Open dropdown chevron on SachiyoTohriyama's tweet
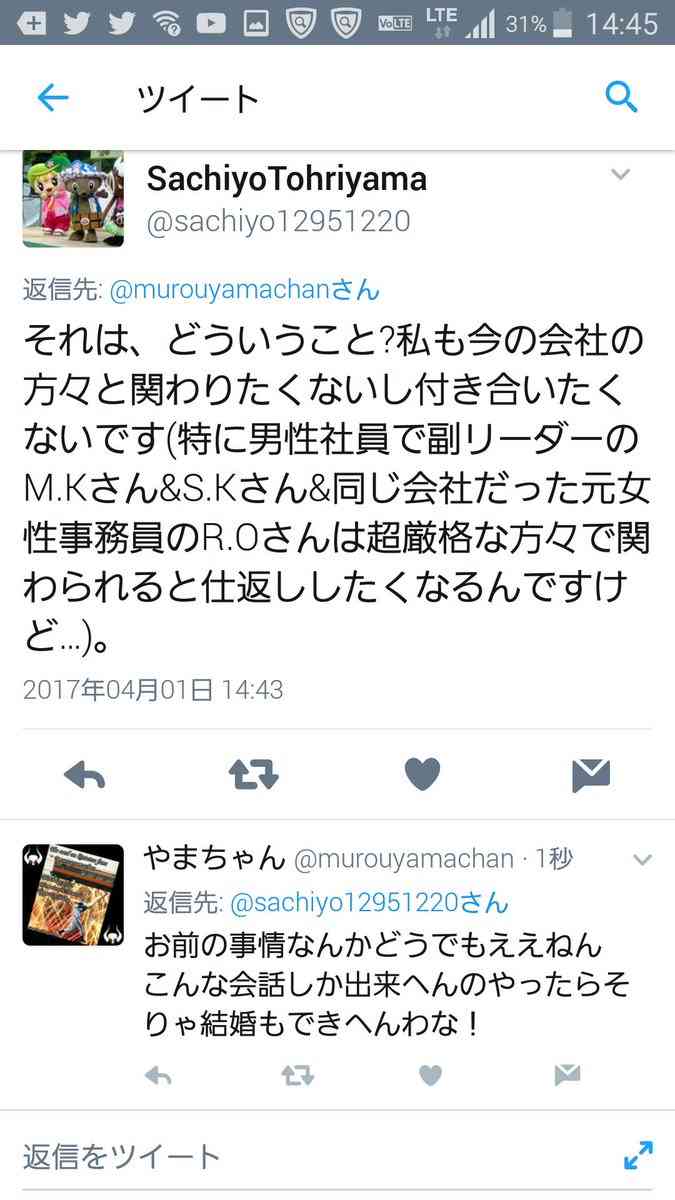 (620, 174)
